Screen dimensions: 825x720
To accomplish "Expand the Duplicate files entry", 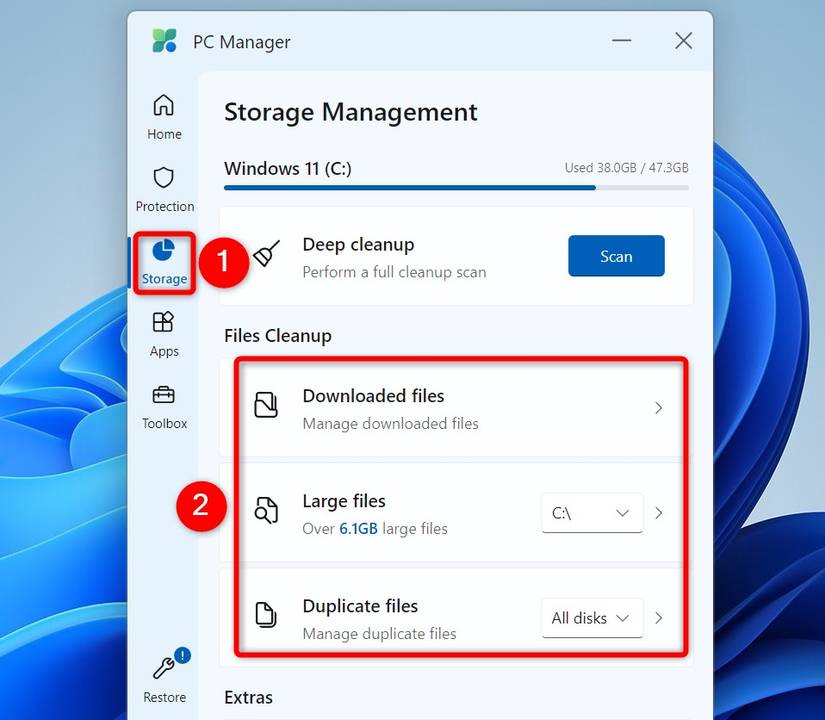I will pos(658,618).
